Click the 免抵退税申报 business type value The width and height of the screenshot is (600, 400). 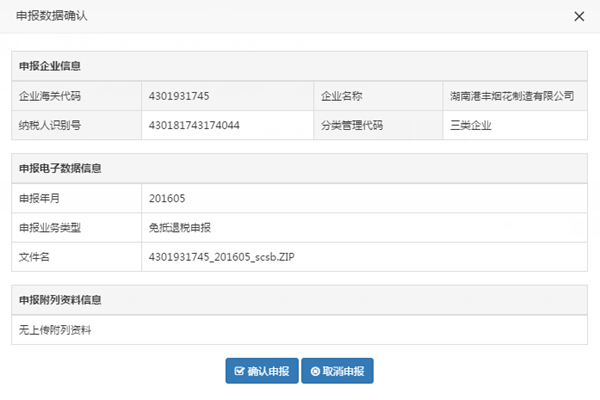(179, 227)
